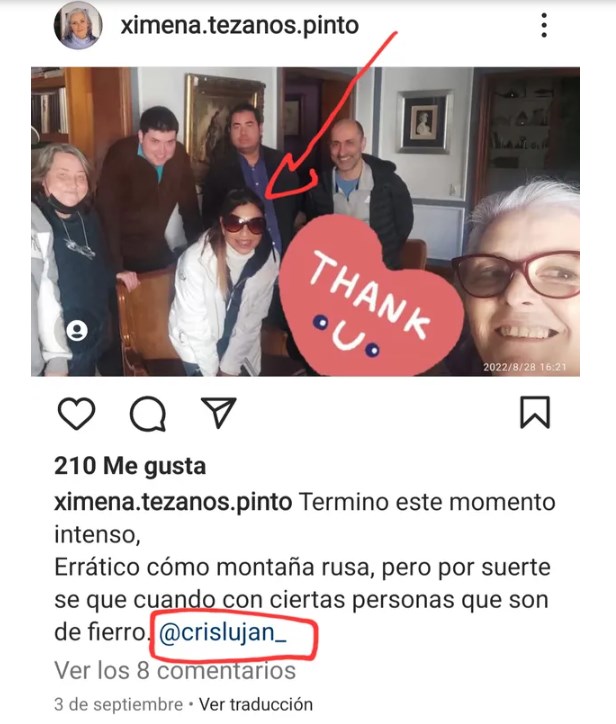The height and width of the screenshot is (724, 616).
Task: Open the @crislujan_ mention
Action: click(223, 633)
